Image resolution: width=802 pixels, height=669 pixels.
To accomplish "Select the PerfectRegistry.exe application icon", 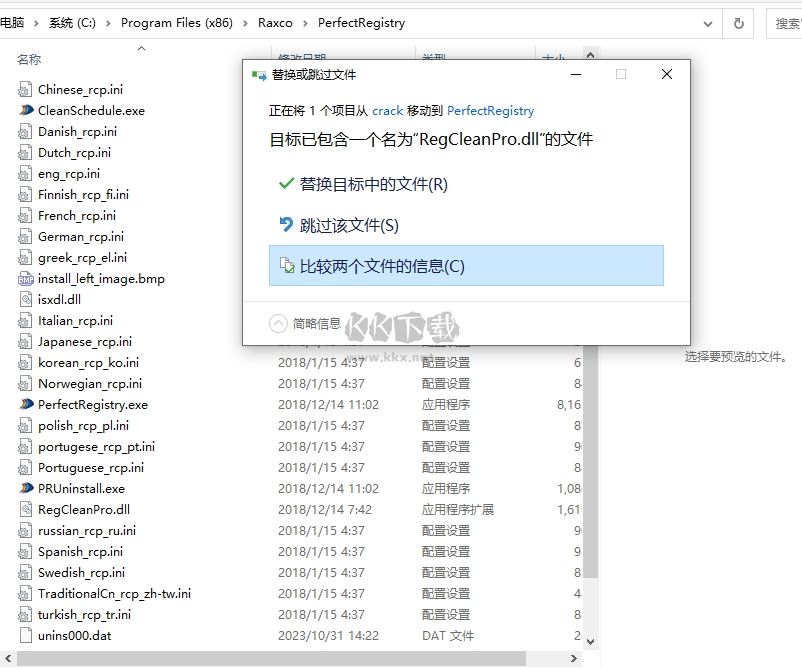I will (24, 404).
